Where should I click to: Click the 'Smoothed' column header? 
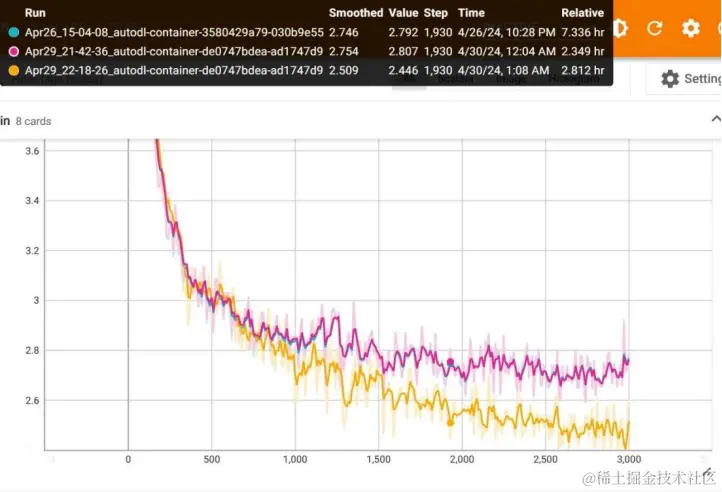[355, 13]
